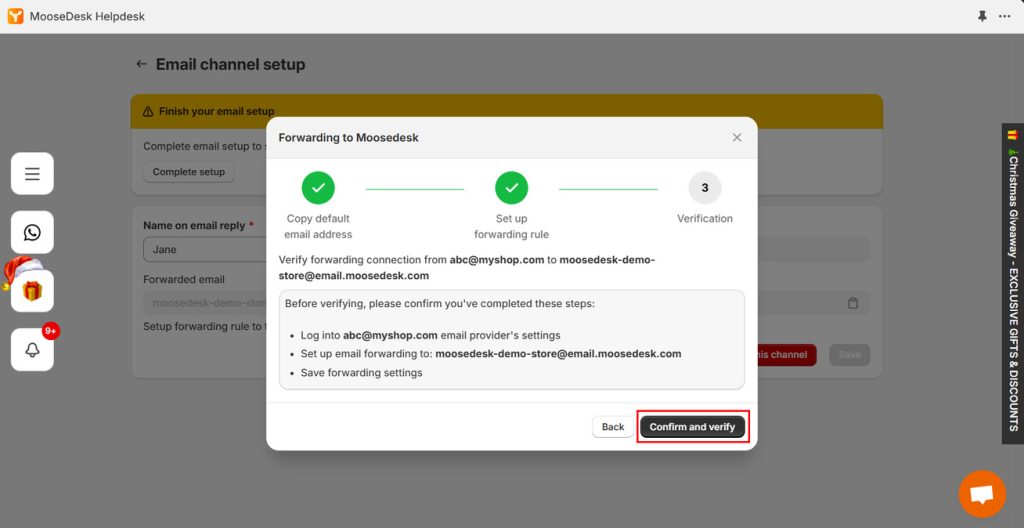
Task: Click the Forwarding to Moosedesk dialog title
Action: [x=349, y=138]
